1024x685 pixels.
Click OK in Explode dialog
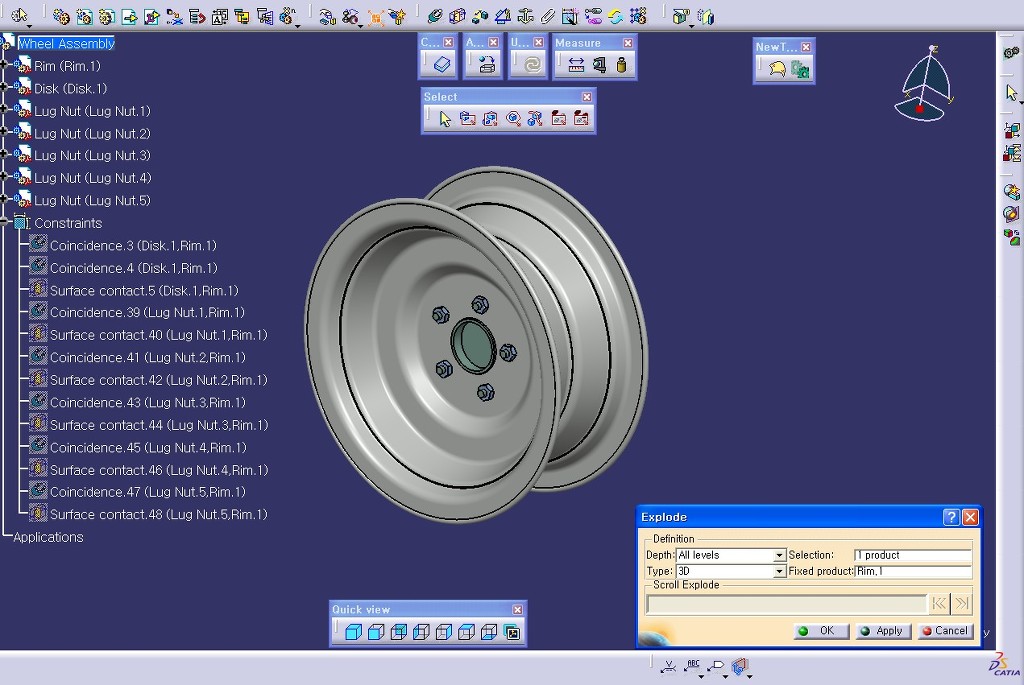pos(819,631)
